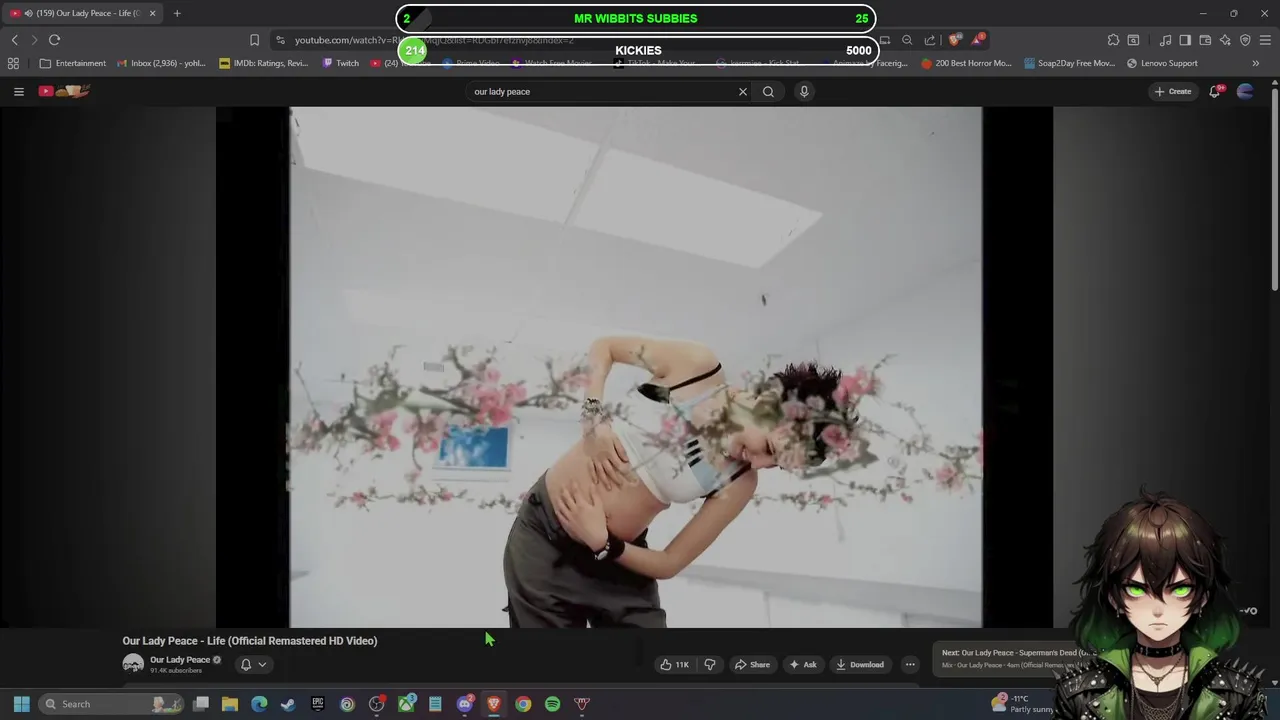Open the Lenovo Support bookmark
The image size is (1280, 720).
[1162, 63]
